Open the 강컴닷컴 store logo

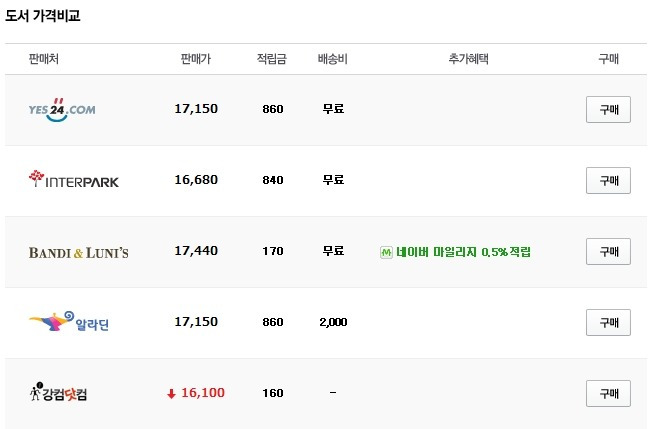(59, 392)
